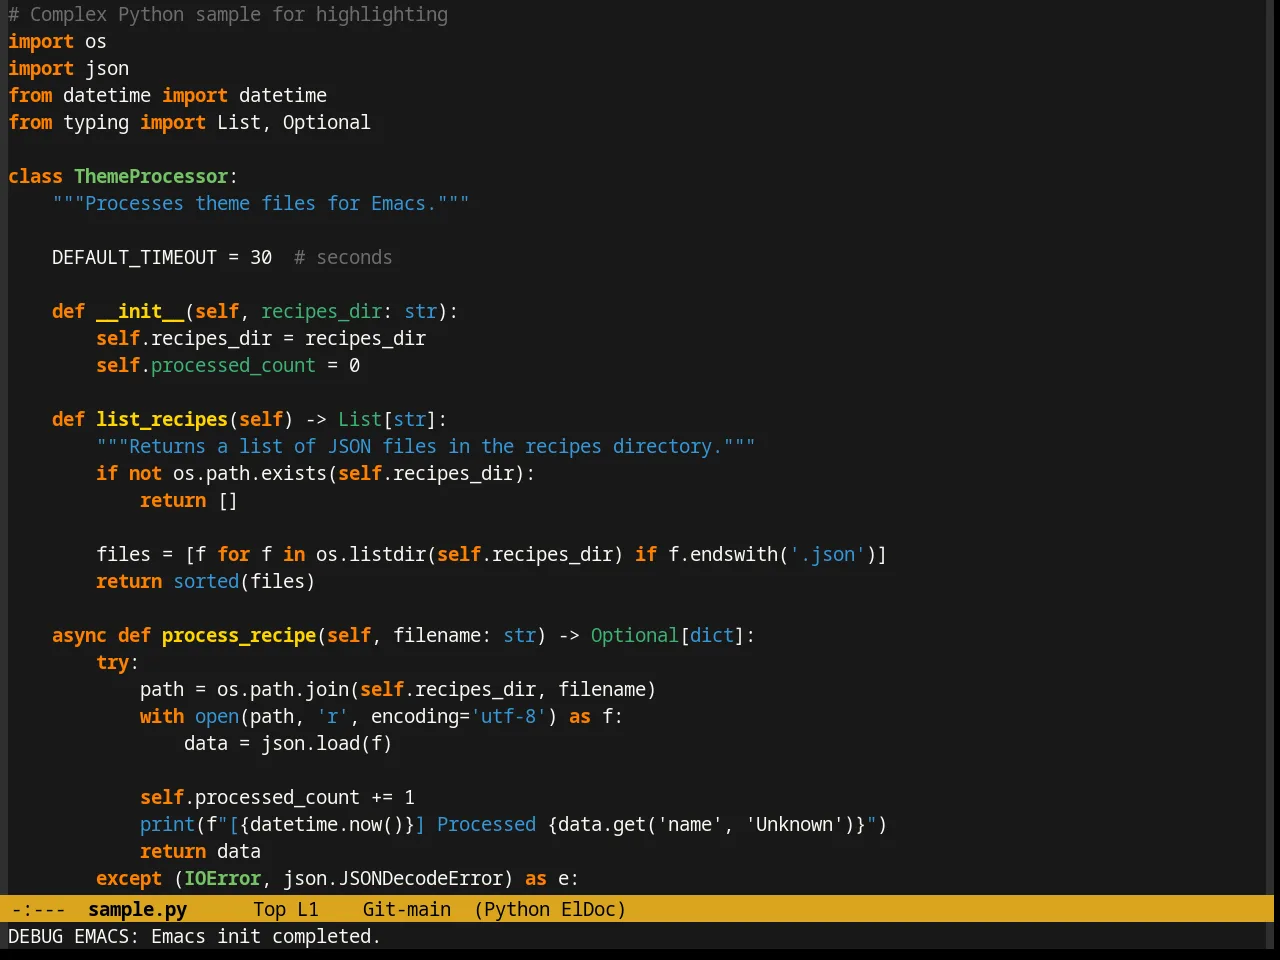Click the buffer status dashes in mode line
This screenshot has height=960, width=1280.
(38, 909)
